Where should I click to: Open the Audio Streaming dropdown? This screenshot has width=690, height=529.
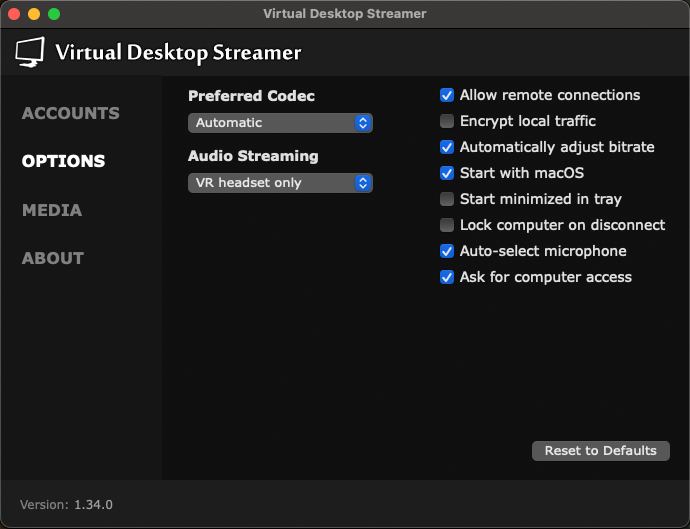[x=280, y=183]
